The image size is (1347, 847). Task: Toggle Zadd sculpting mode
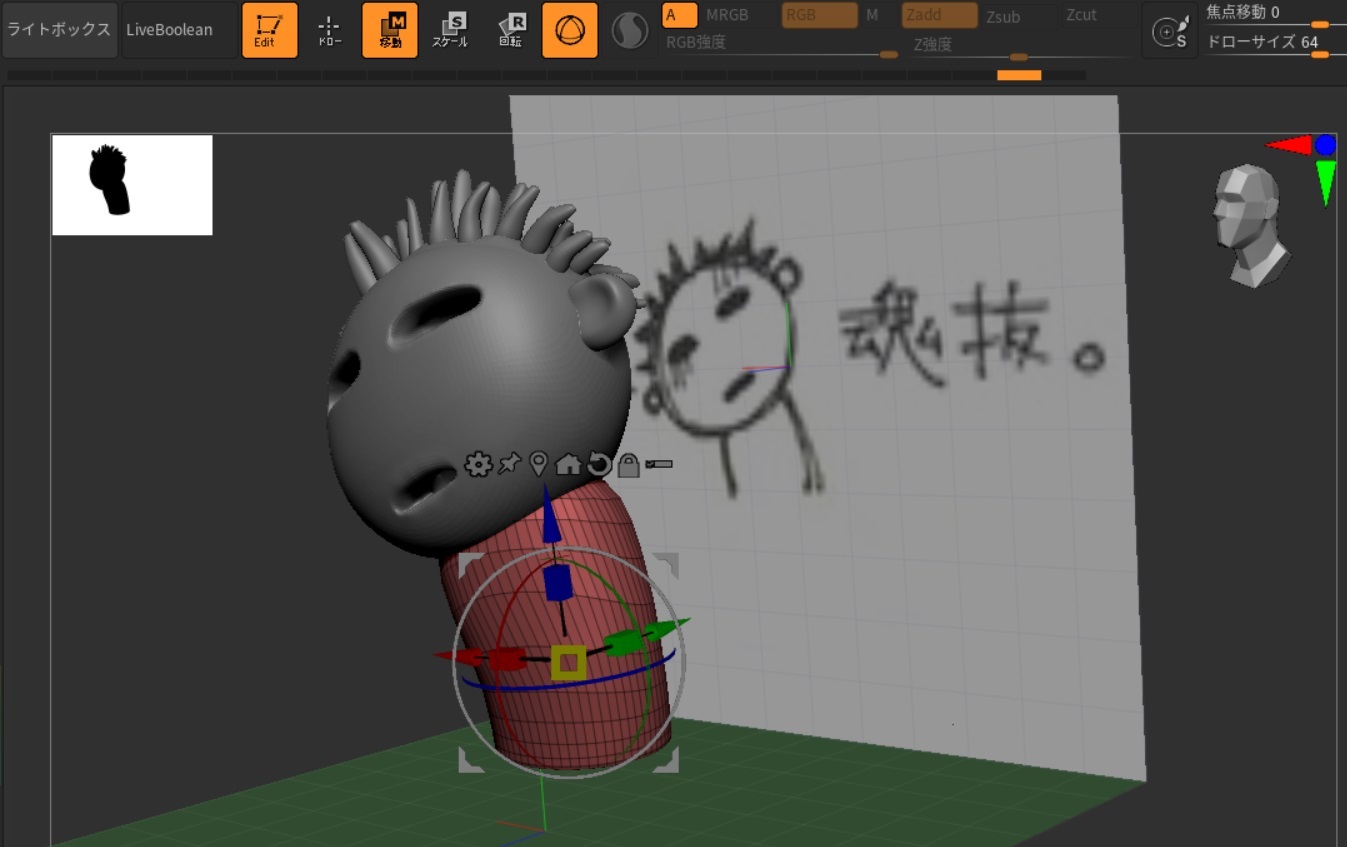pos(938,15)
